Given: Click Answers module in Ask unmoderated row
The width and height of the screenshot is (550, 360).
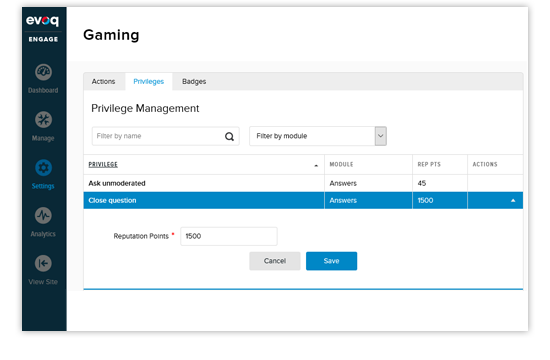Looking at the screenshot, I should pyautogui.click(x=343, y=183).
